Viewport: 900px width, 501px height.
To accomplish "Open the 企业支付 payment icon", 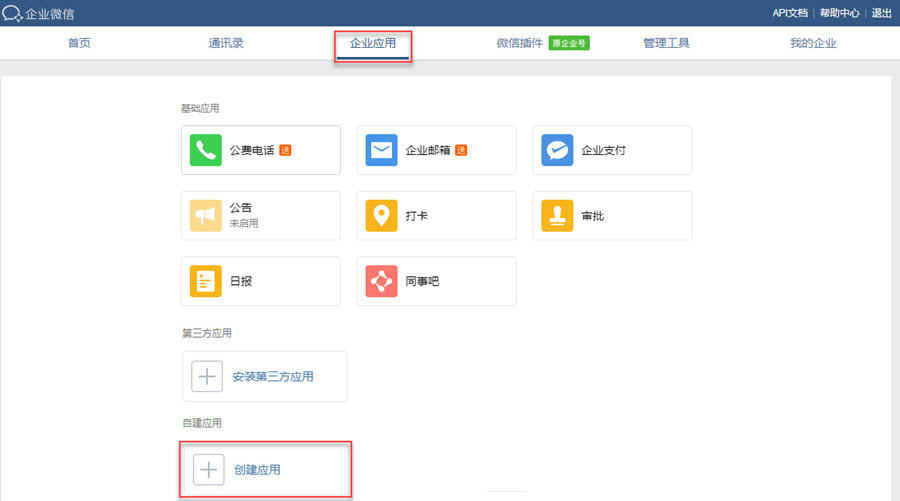I will pos(557,150).
